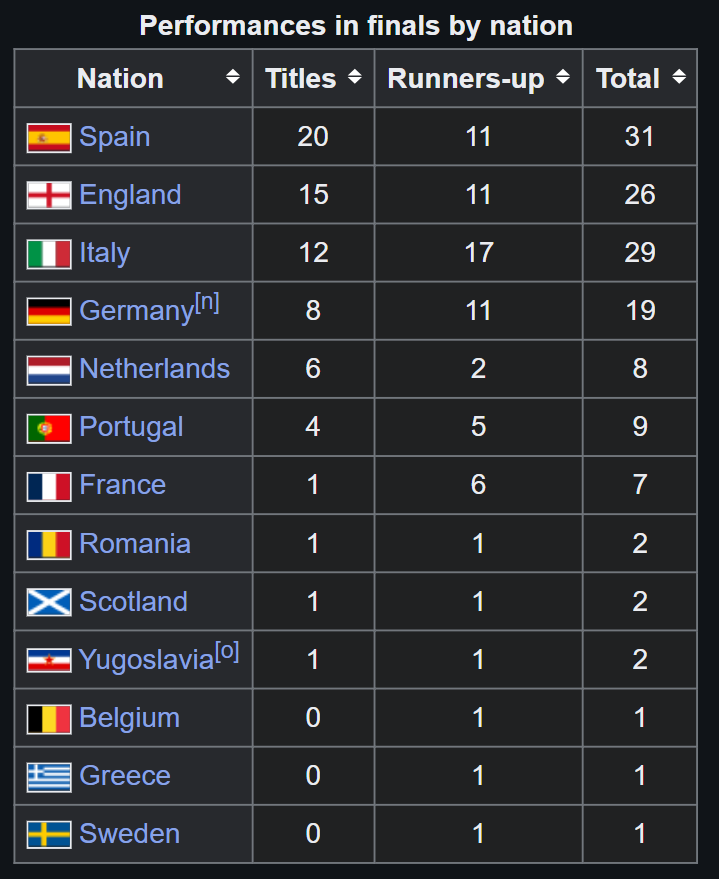Click the Germany flag icon
The image size is (719, 879).
coord(49,311)
